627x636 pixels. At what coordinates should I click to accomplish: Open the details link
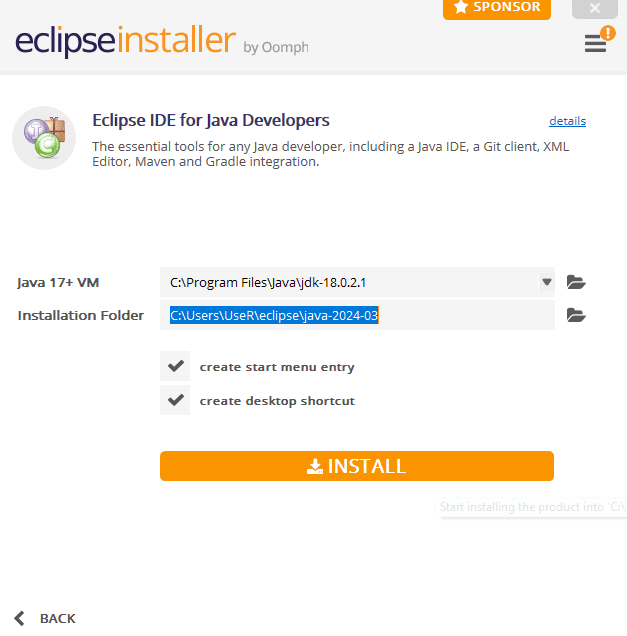tap(567, 121)
